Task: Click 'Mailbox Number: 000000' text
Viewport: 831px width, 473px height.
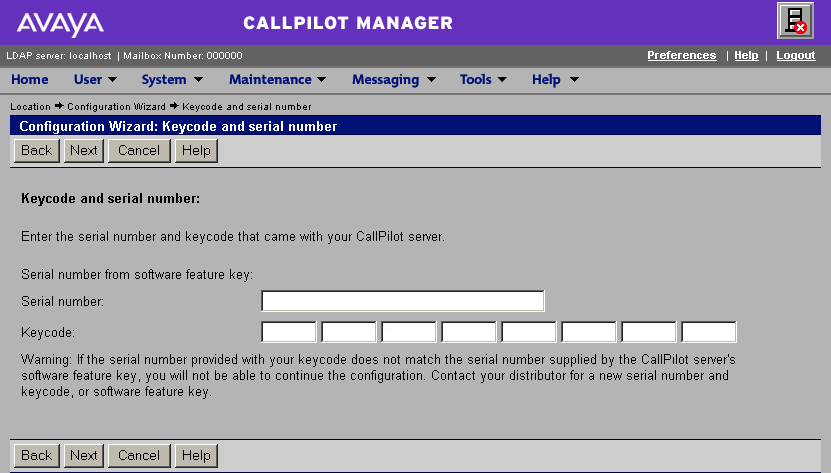Action: tap(183, 56)
